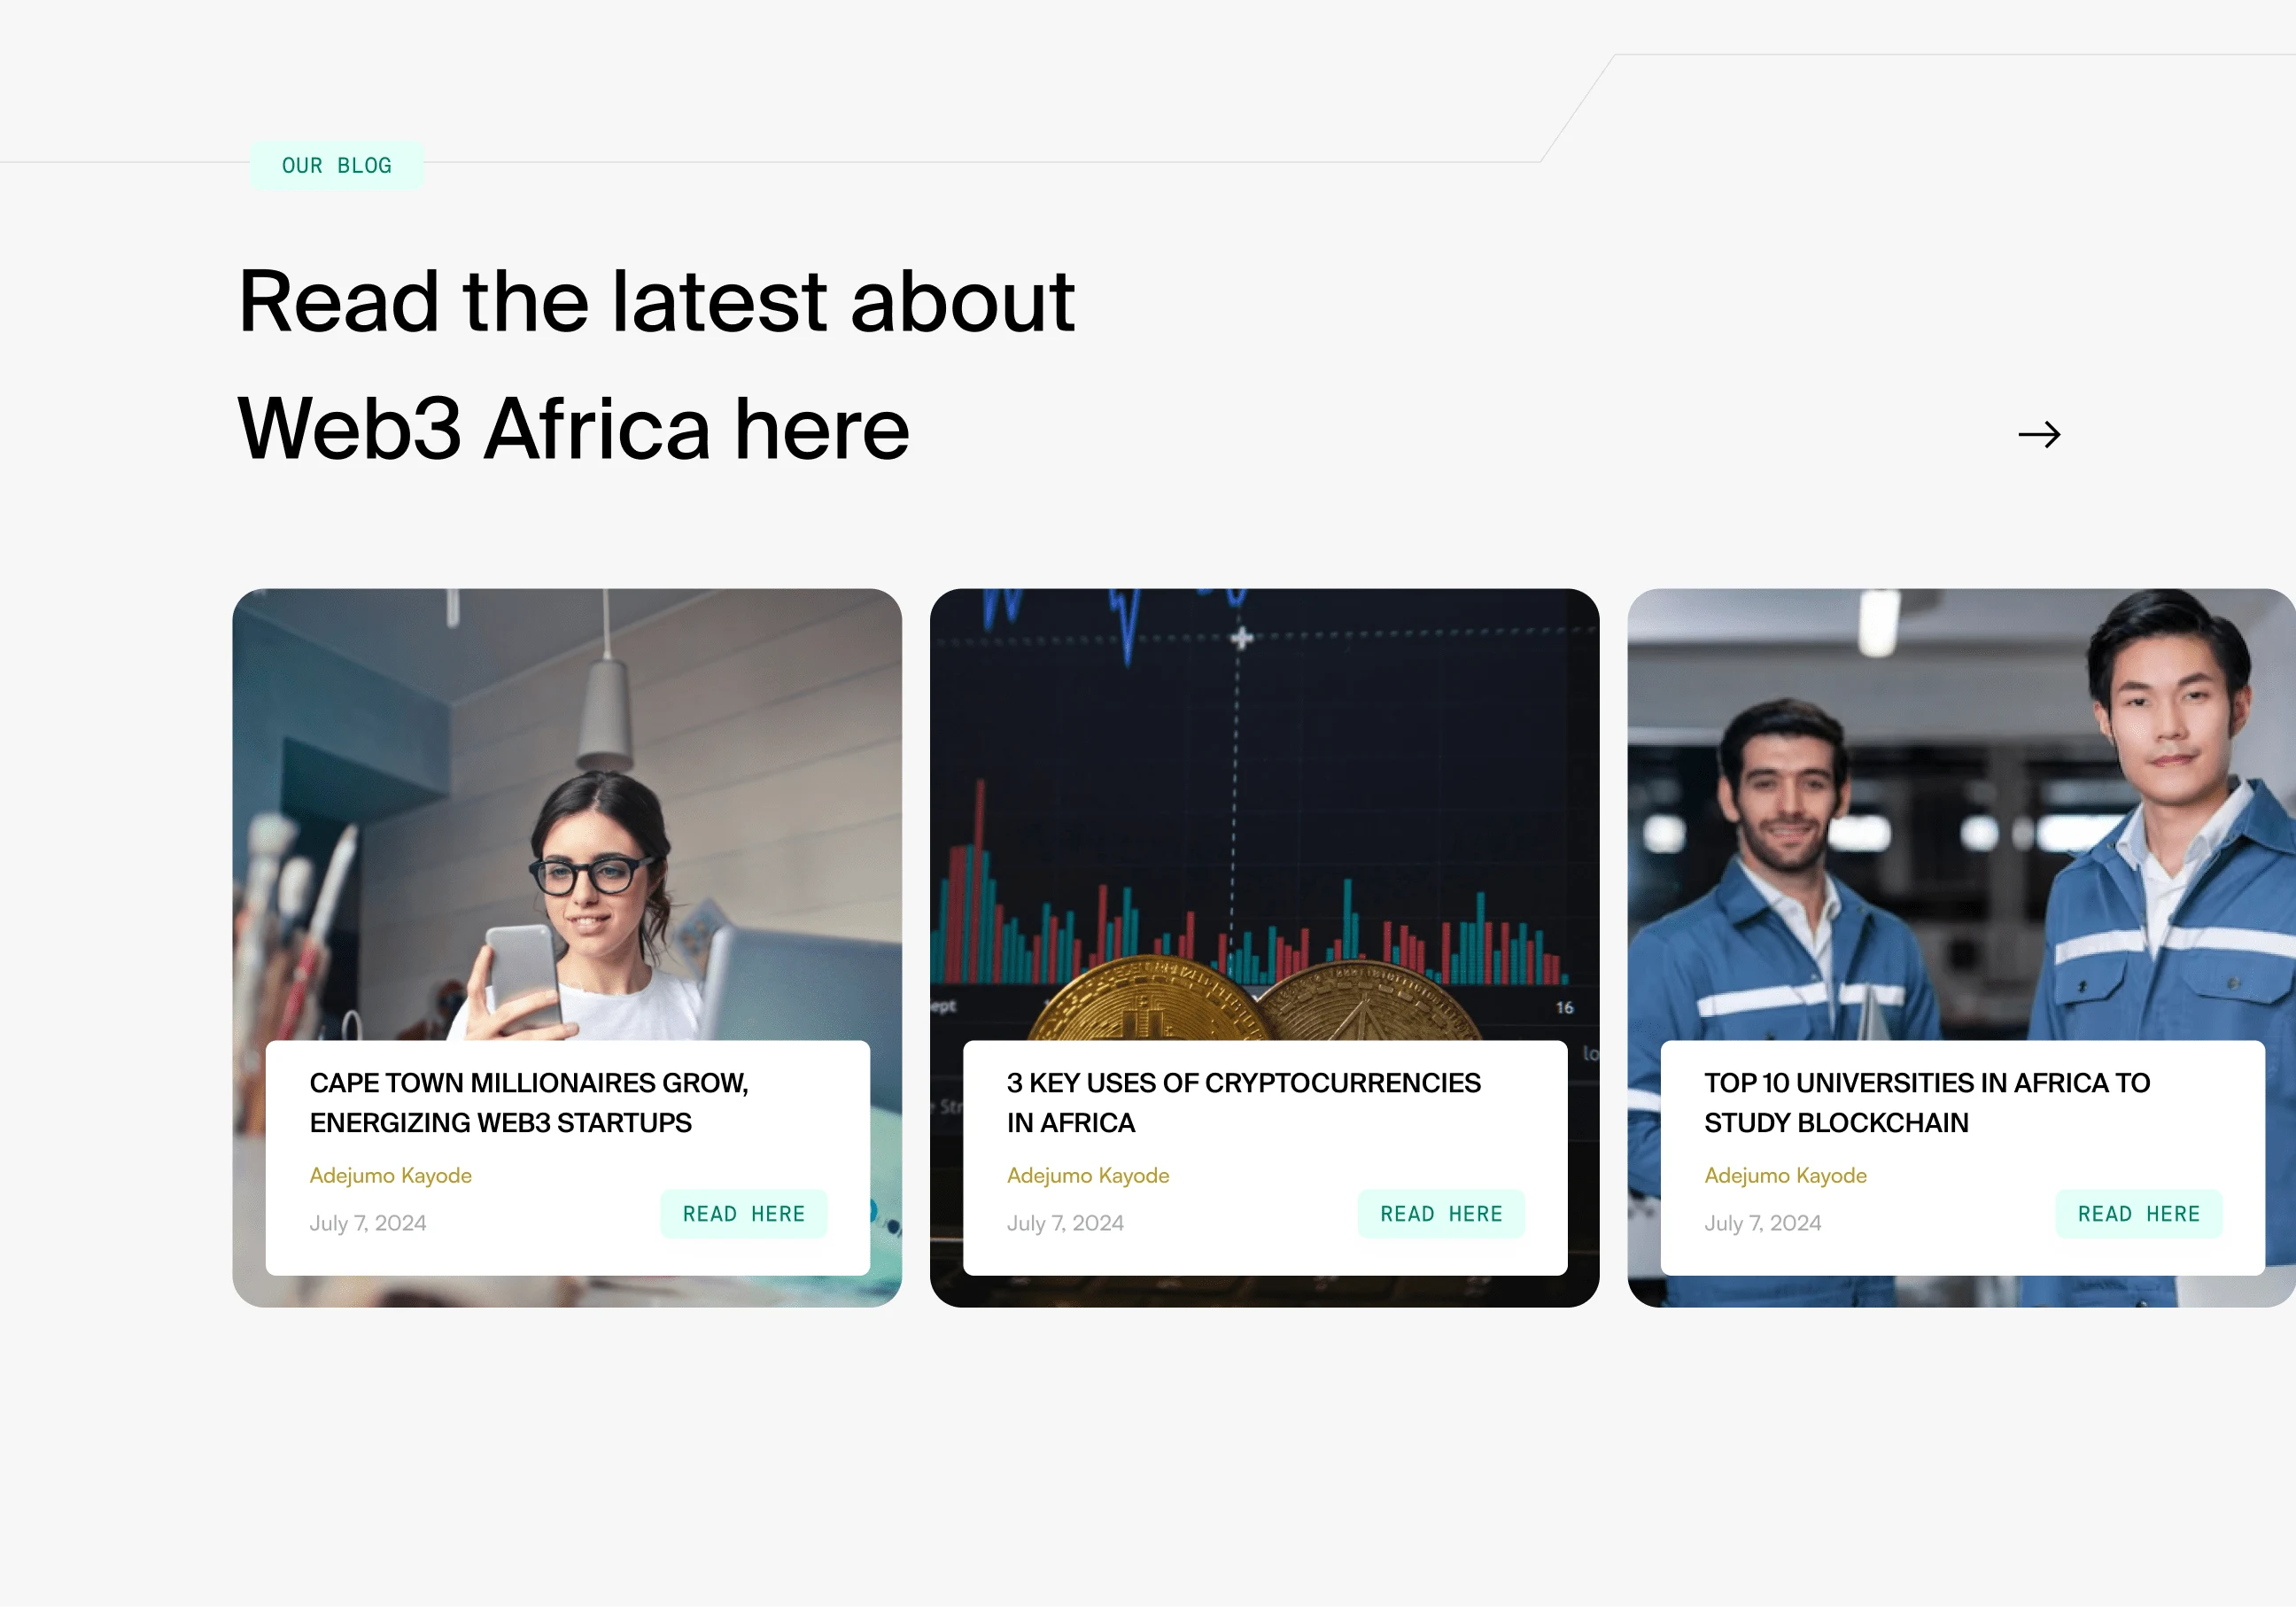Click READ HERE on cryptocurrencies article
The image size is (2296, 1607).
coord(1441,1214)
